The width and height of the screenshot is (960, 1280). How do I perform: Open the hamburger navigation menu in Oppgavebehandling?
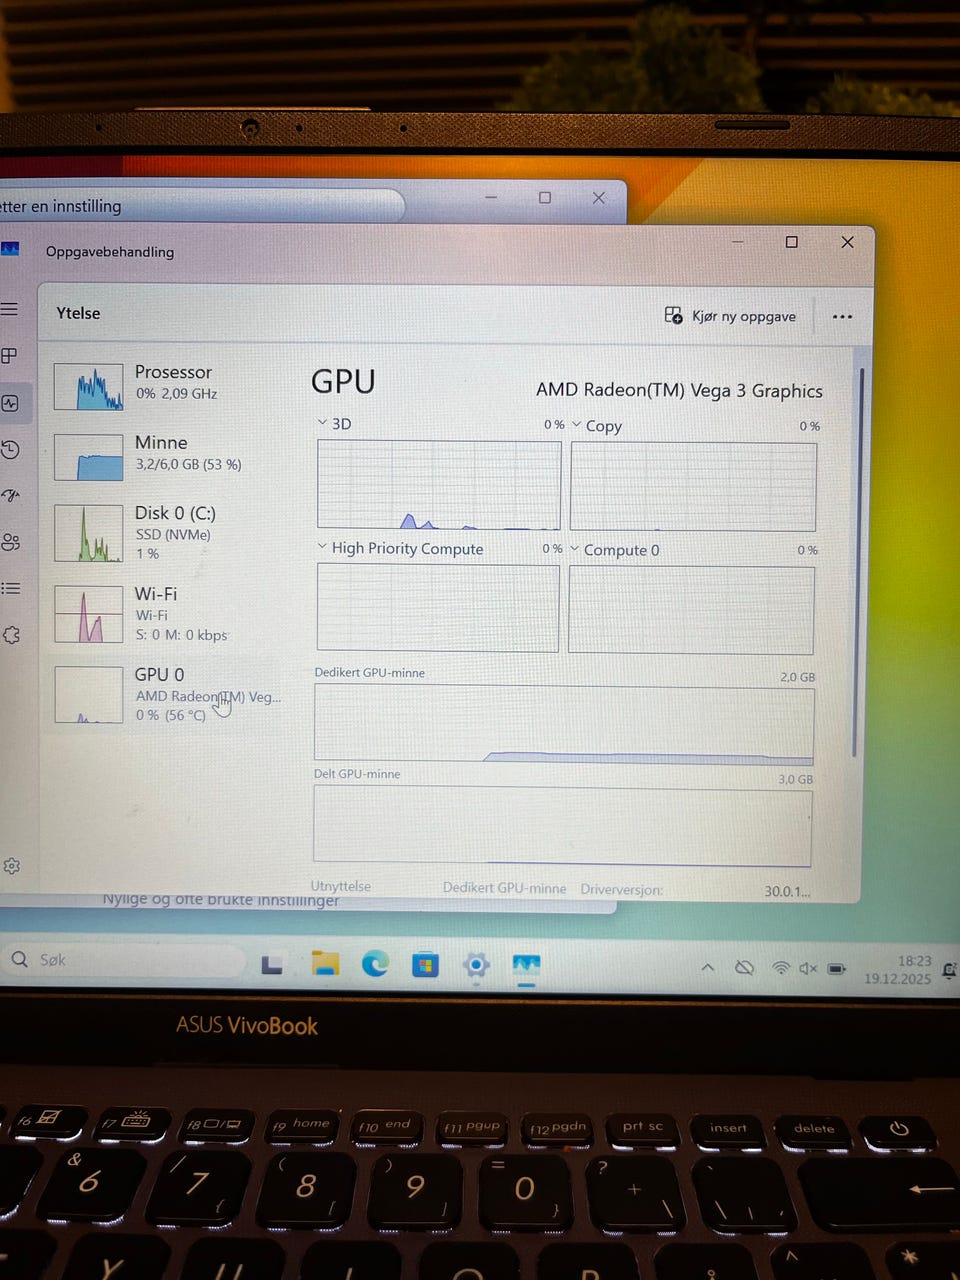click(10, 310)
